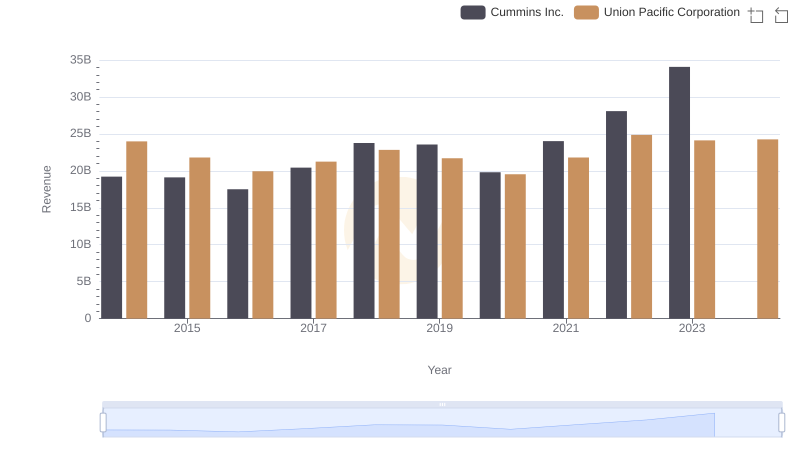Click the Cummins Inc. bar for 2015
Screen dimensions: 800x461
[174, 248]
